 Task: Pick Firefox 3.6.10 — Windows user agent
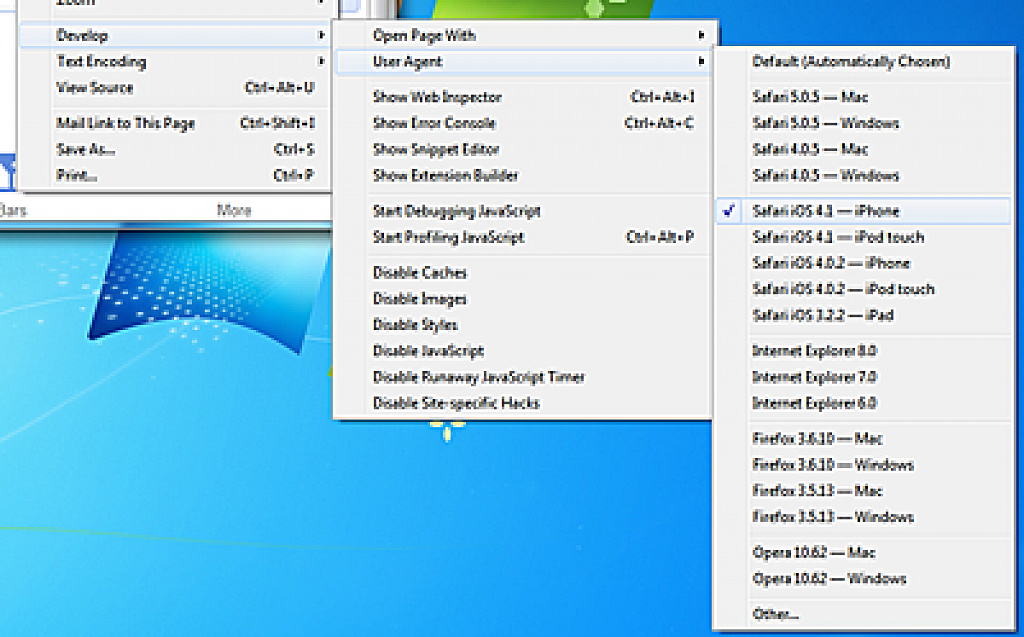(x=863, y=465)
